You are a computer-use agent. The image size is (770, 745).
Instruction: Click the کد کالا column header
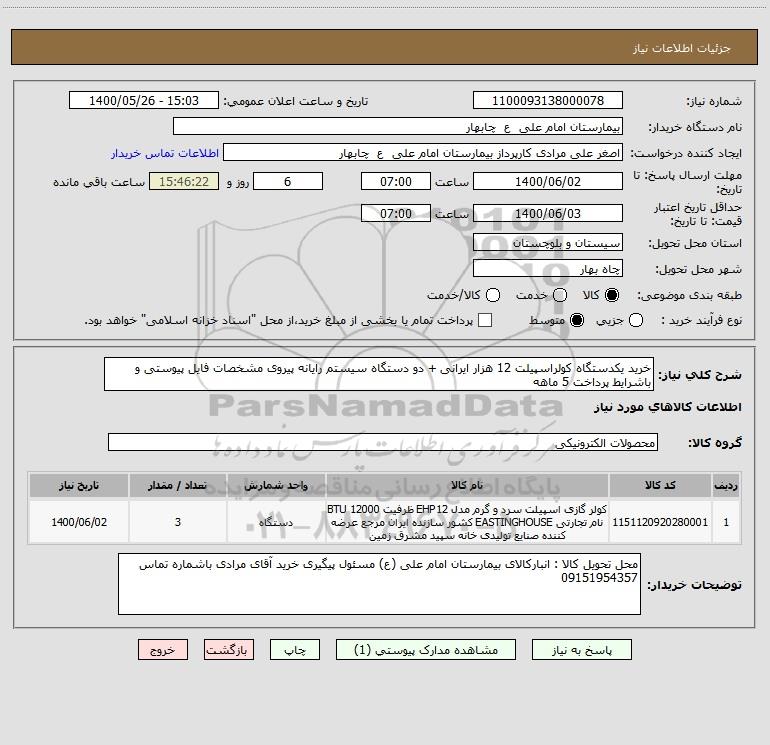click(x=660, y=485)
